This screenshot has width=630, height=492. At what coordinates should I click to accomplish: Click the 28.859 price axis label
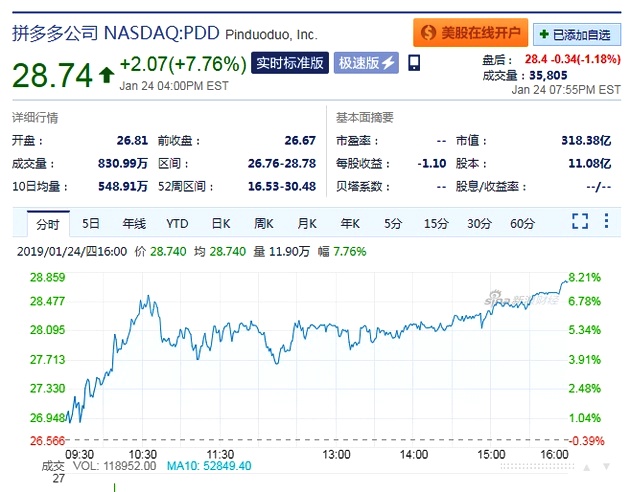click(x=47, y=278)
